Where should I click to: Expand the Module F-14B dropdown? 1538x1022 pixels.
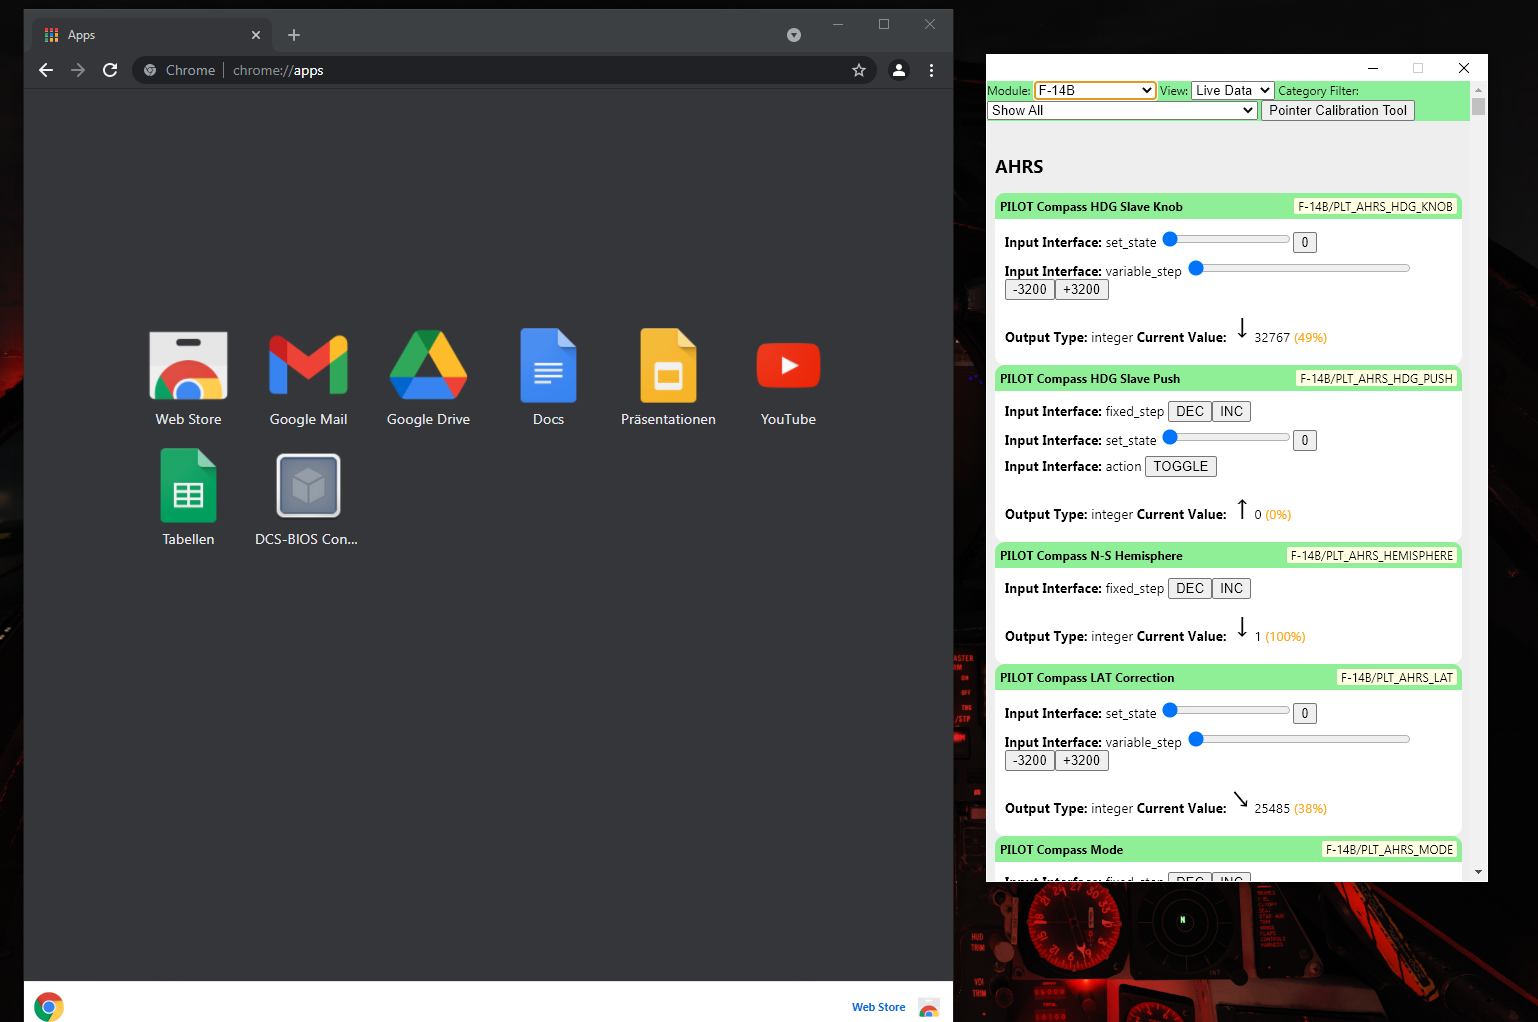click(x=1095, y=90)
